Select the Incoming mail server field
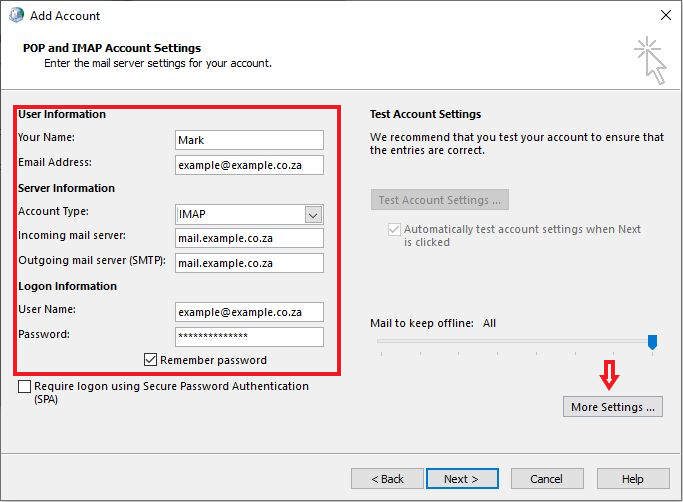This screenshot has width=683, height=502. pyautogui.click(x=249, y=238)
